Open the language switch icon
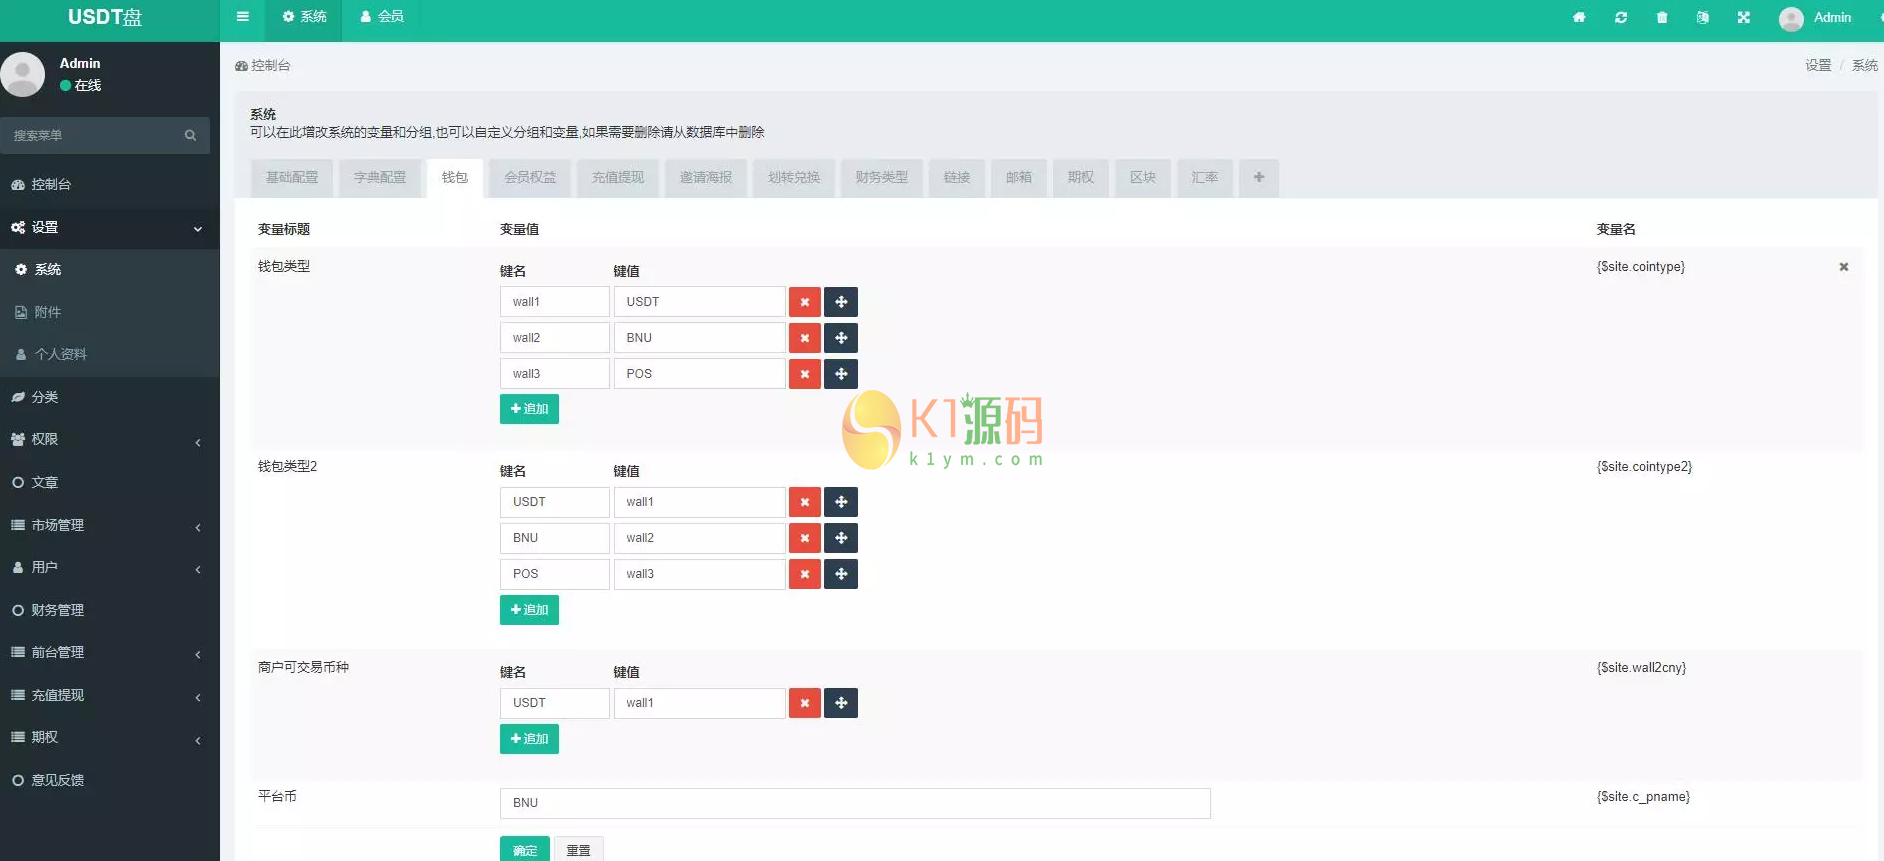1884x861 pixels. (x=1702, y=17)
